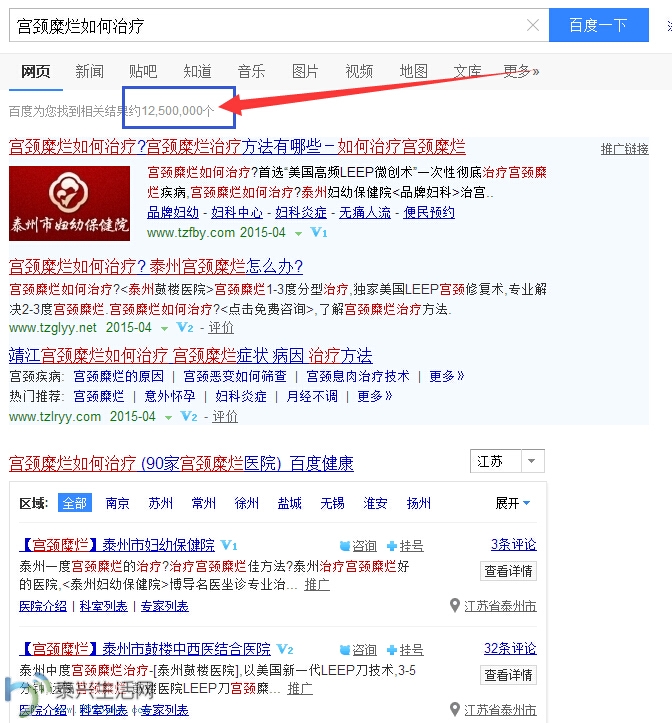Click the V2 badge next to www.tzglyy.net
672x723 pixels.
[184, 327]
